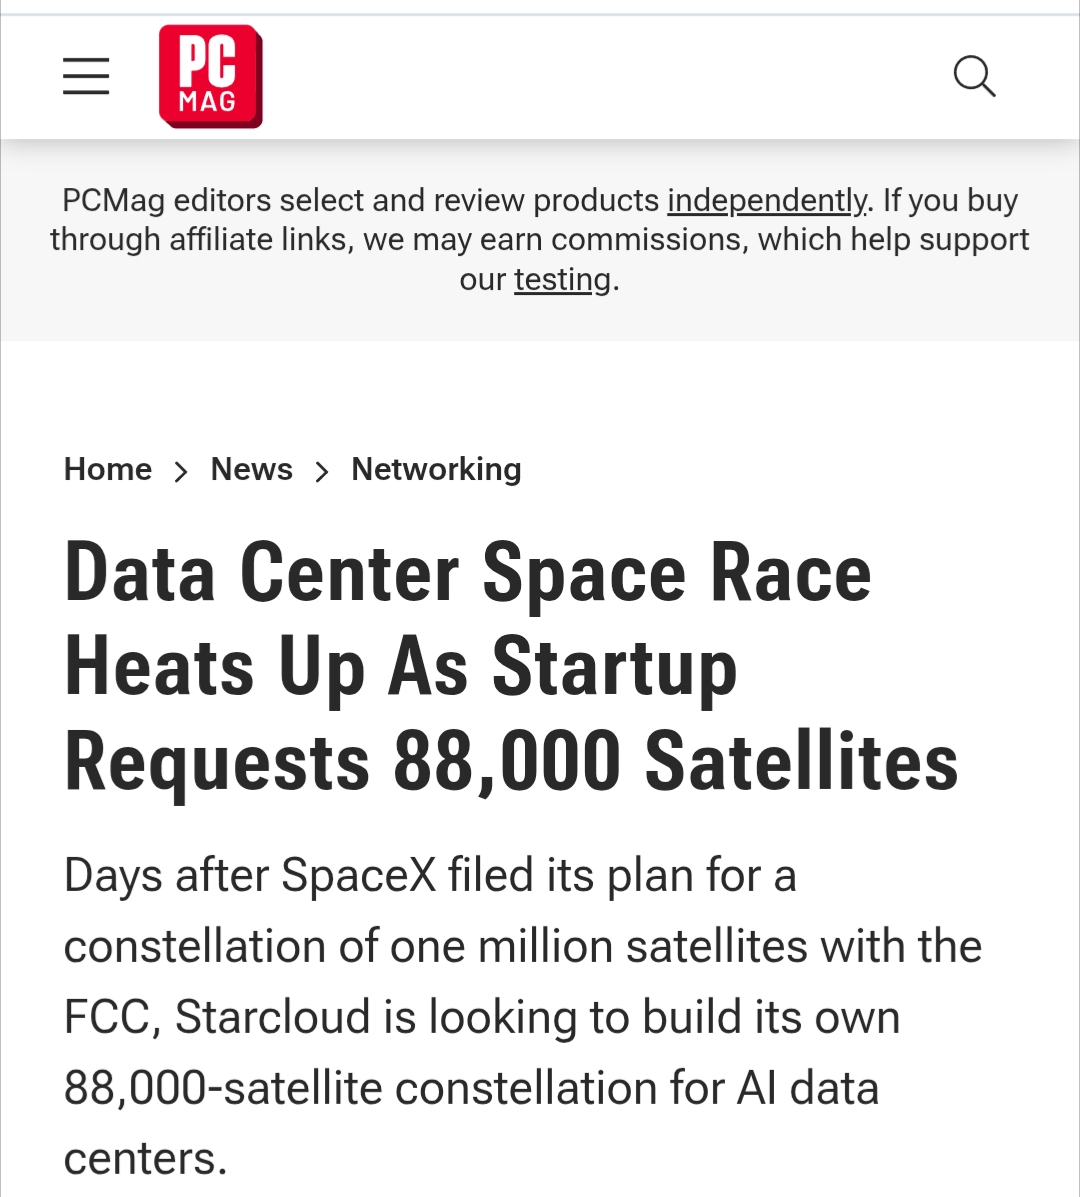Click "centers." ending the summary

145,1160
